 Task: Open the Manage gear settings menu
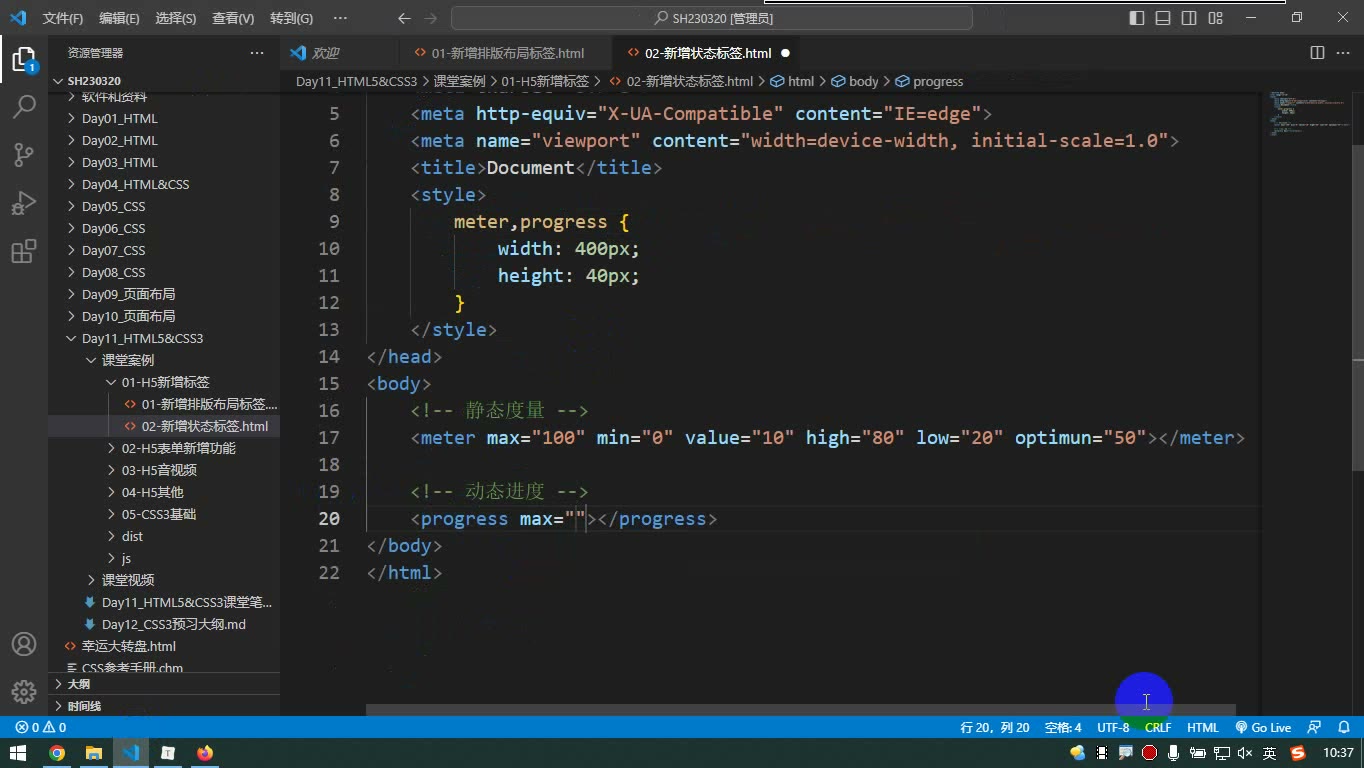23,692
